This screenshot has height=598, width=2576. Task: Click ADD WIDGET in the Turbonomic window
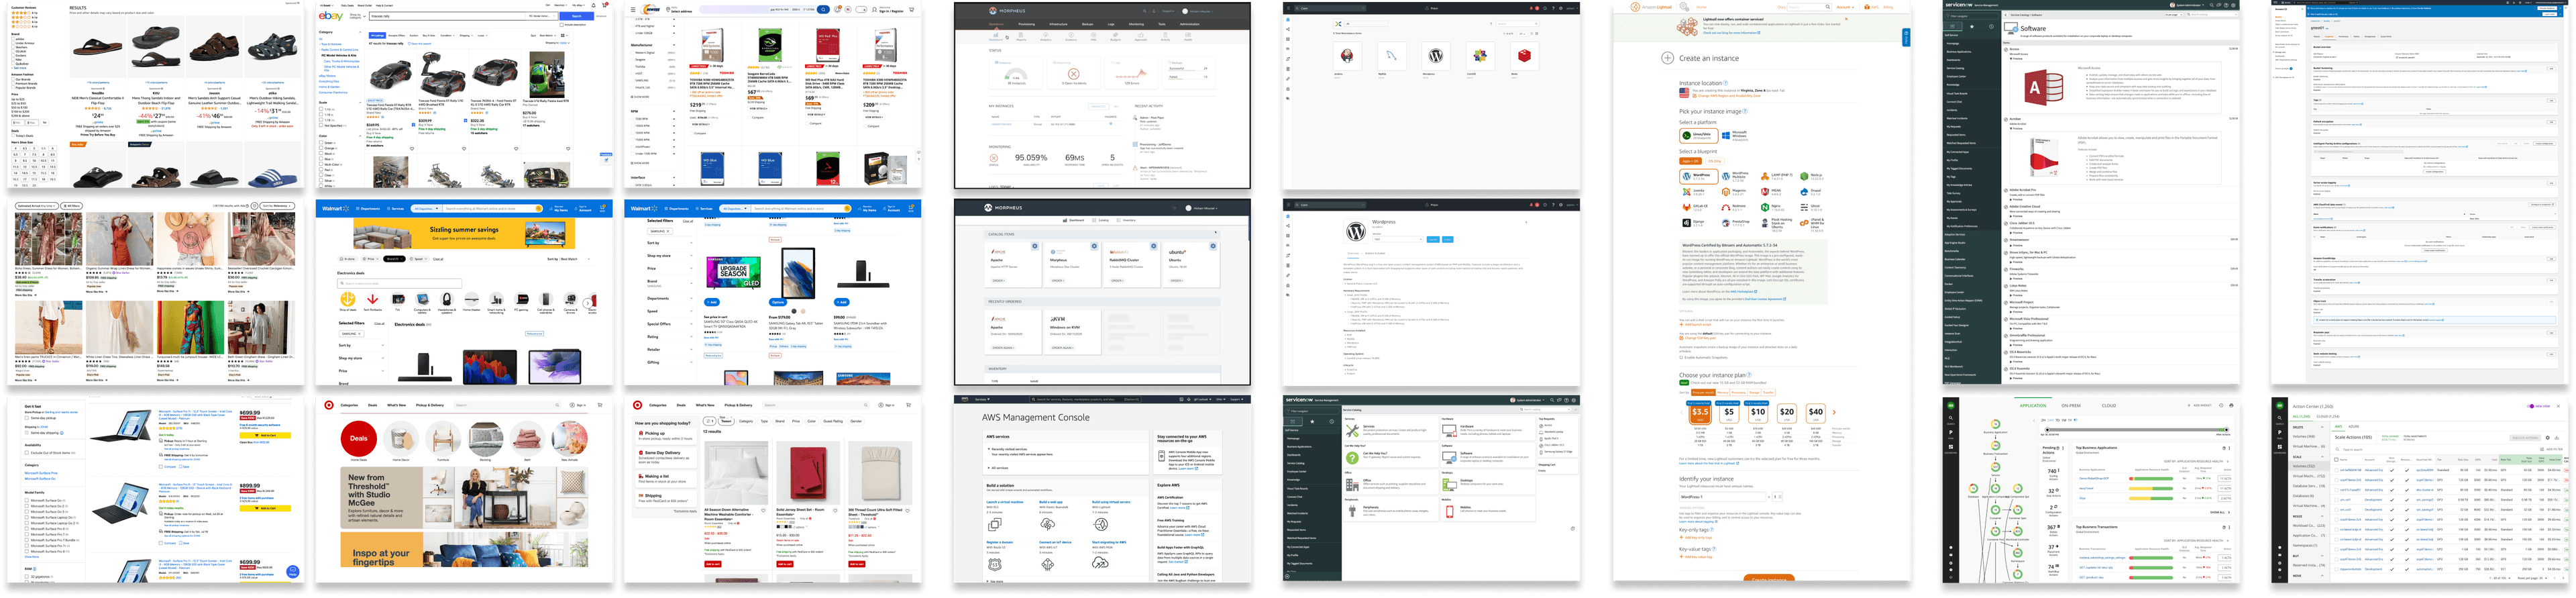coord(2201,406)
